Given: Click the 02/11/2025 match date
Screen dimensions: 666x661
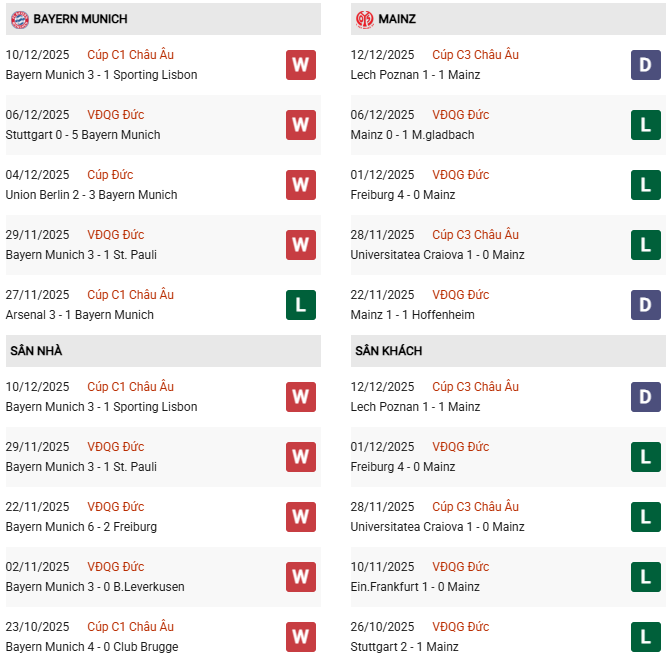Looking at the screenshot, I should 38,567.
